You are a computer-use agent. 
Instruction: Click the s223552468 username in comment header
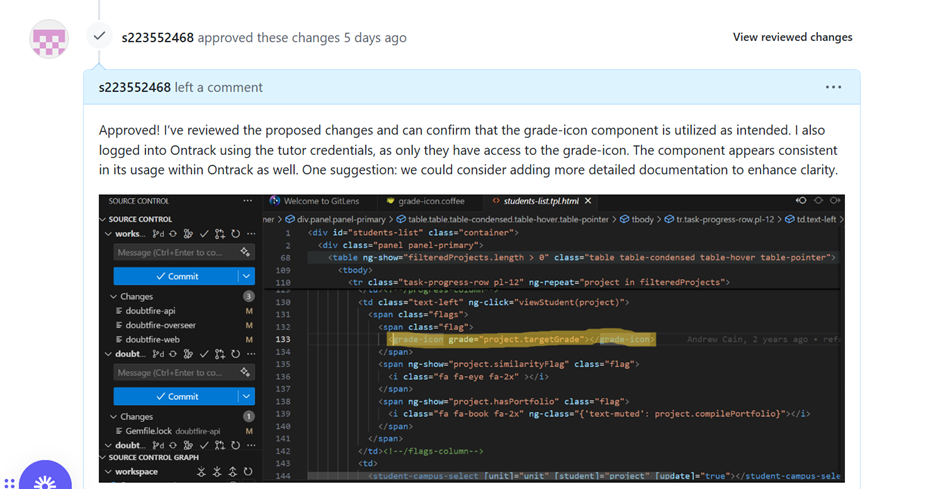(134, 87)
